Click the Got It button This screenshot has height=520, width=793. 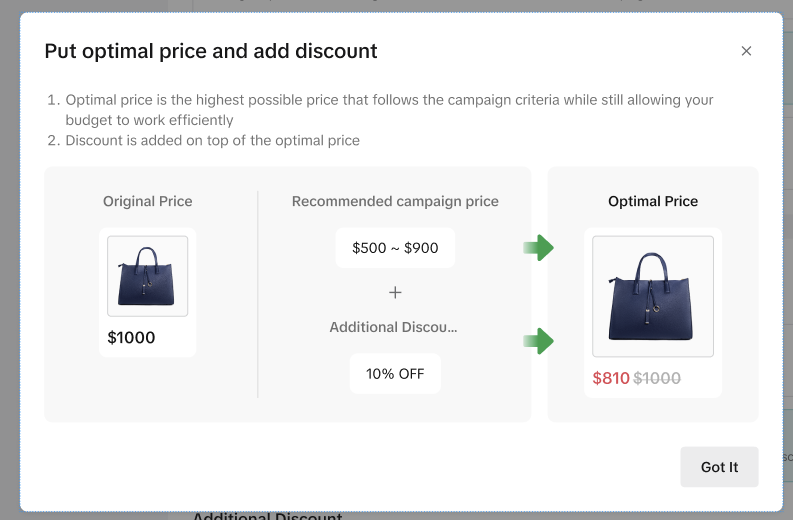pos(719,467)
